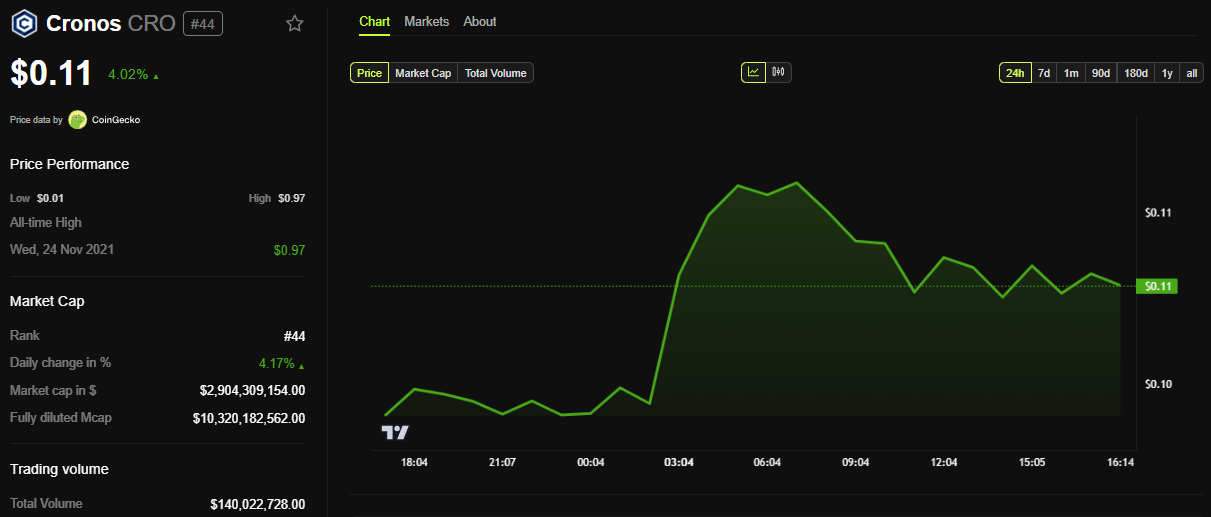The image size is (1211, 517).
Task: Click the $0.10 price axis label
Action: click(x=1158, y=385)
